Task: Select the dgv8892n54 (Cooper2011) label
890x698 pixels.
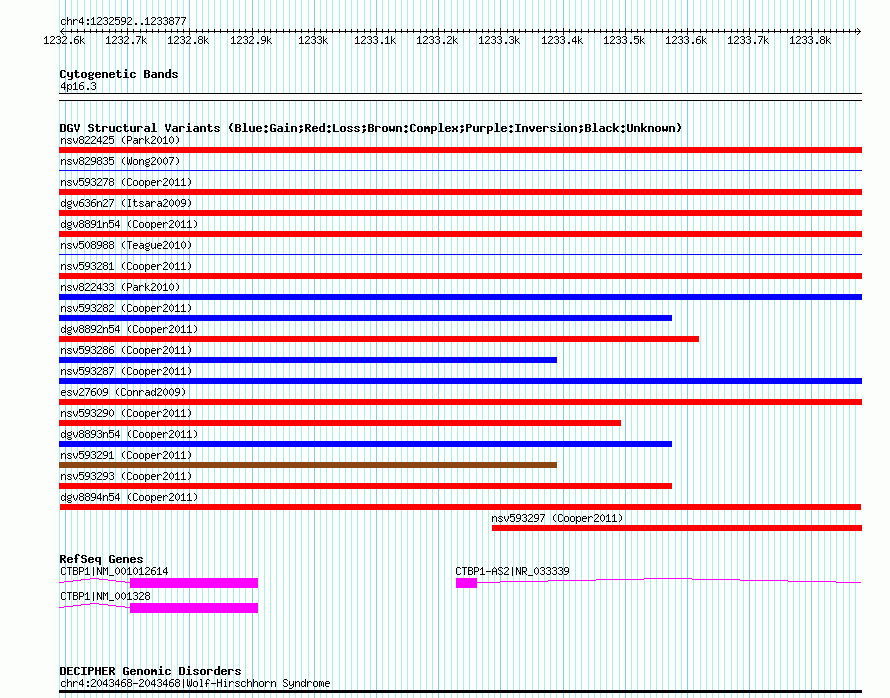Action: pos(129,329)
